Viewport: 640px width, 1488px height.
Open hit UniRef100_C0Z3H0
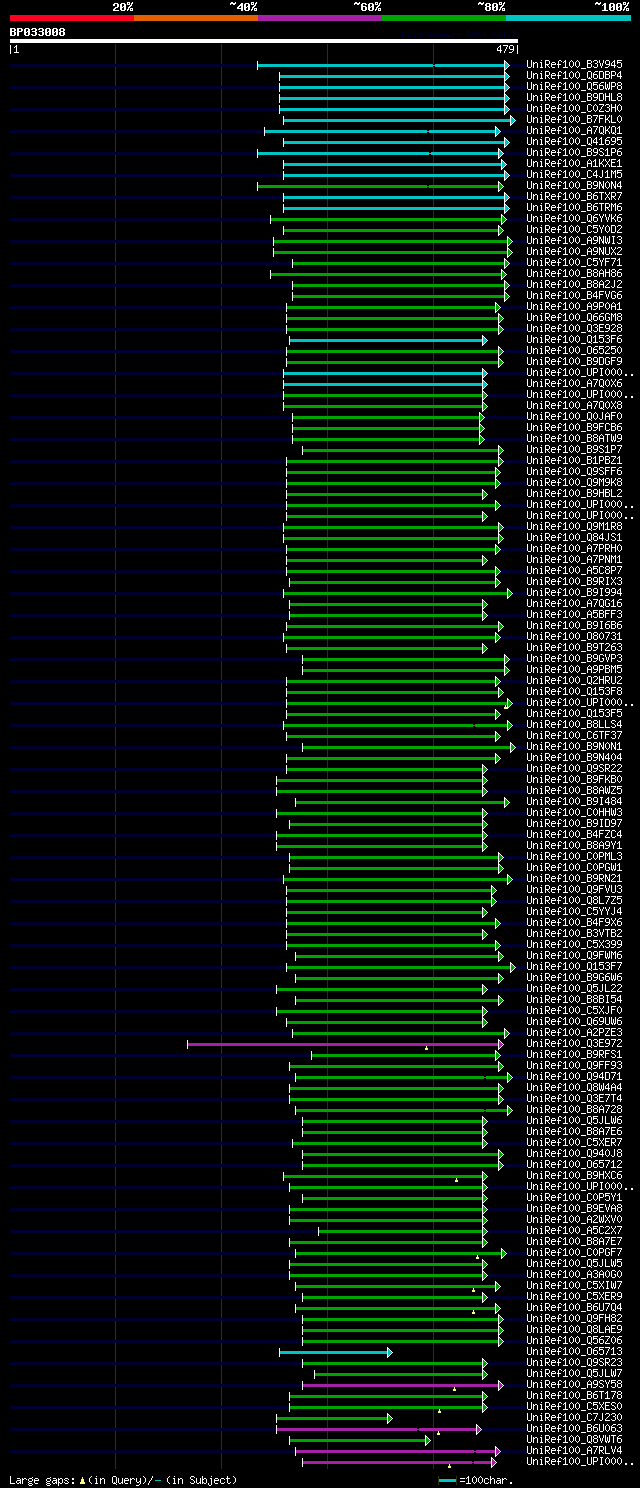(574, 109)
